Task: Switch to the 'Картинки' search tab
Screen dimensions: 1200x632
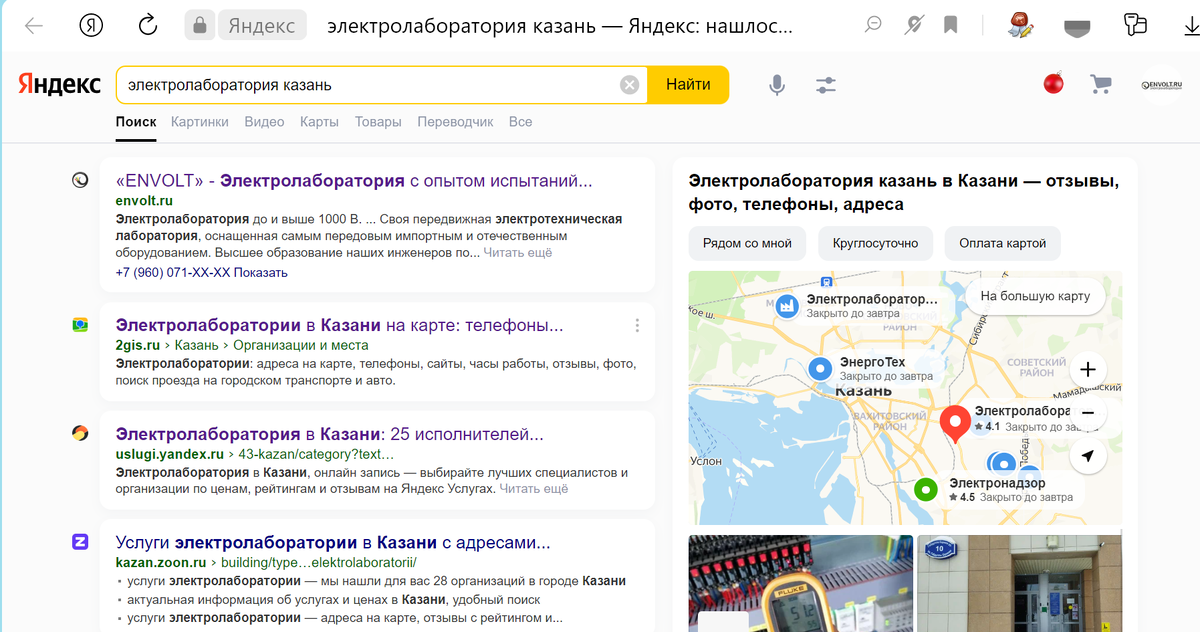Action: [200, 120]
